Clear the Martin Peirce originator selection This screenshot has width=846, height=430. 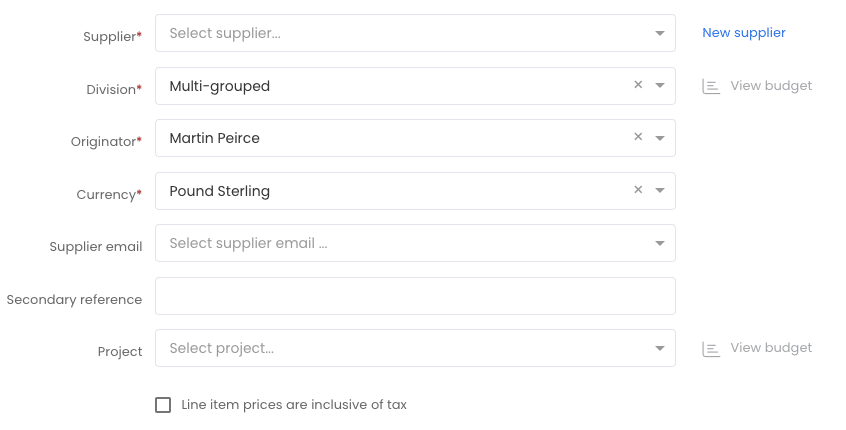coord(638,137)
